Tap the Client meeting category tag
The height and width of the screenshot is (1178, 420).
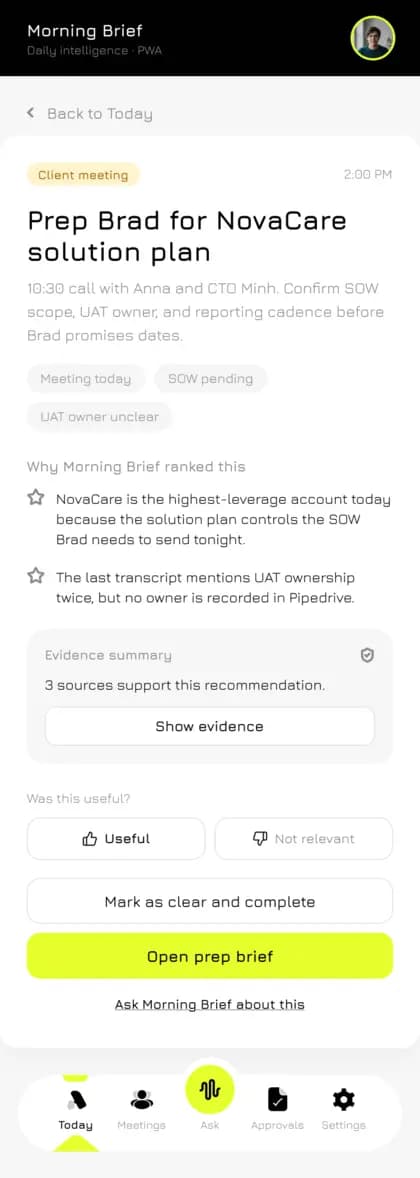point(83,175)
